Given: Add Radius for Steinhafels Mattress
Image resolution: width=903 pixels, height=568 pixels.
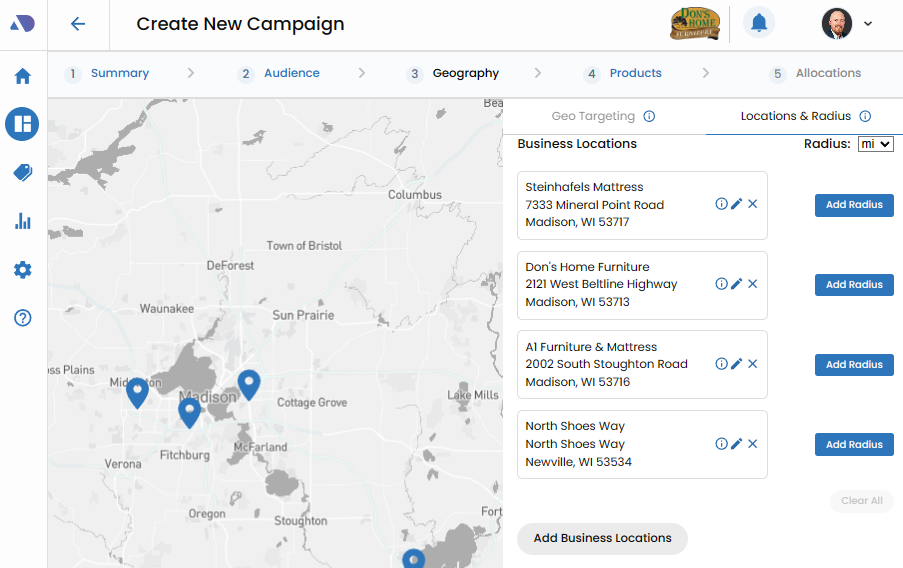Looking at the screenshot, I should pos(854,205).
